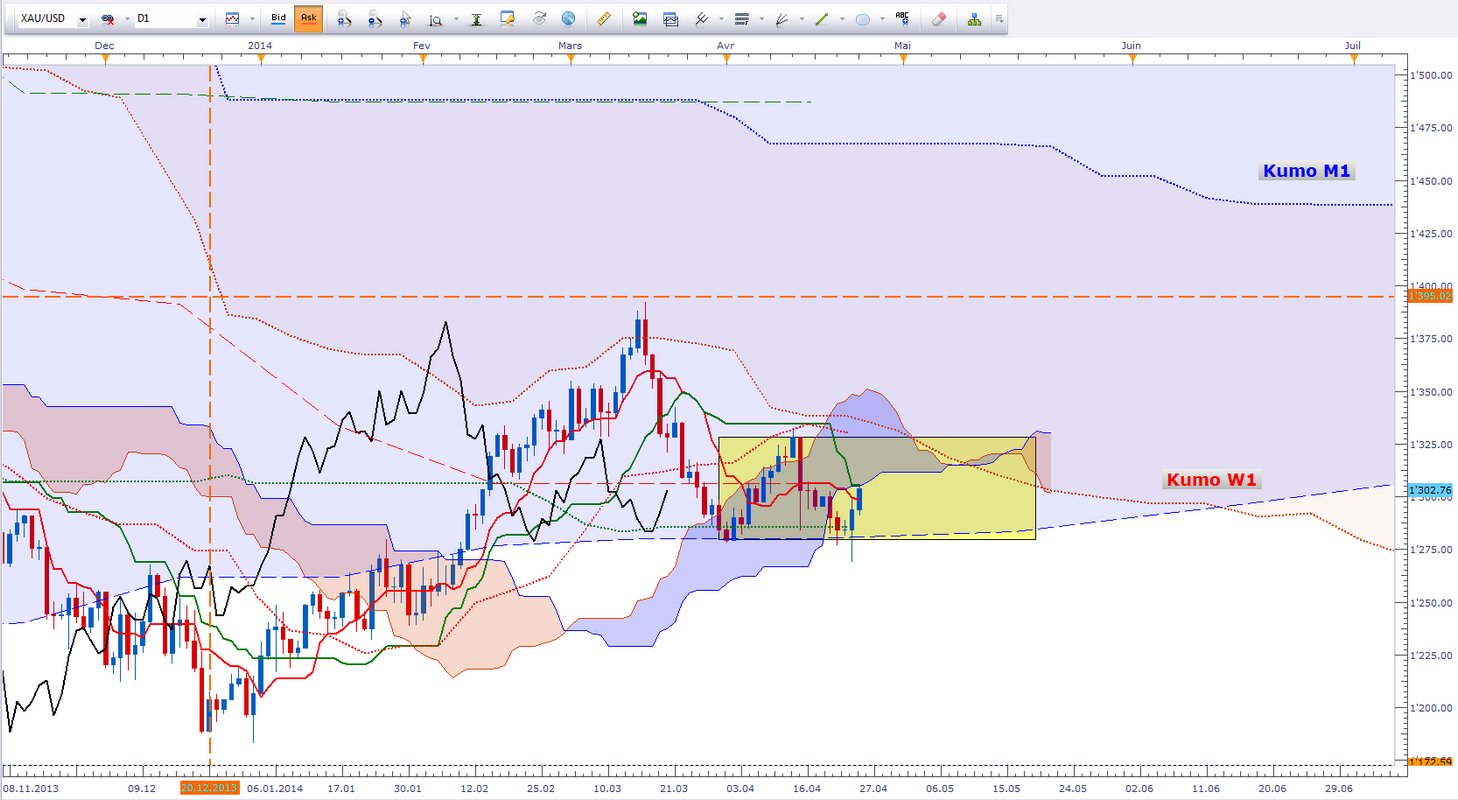The height and width of the screenshot is (800, 1458).
Task: Click the add image icon
Action: (x=639, y=19)
